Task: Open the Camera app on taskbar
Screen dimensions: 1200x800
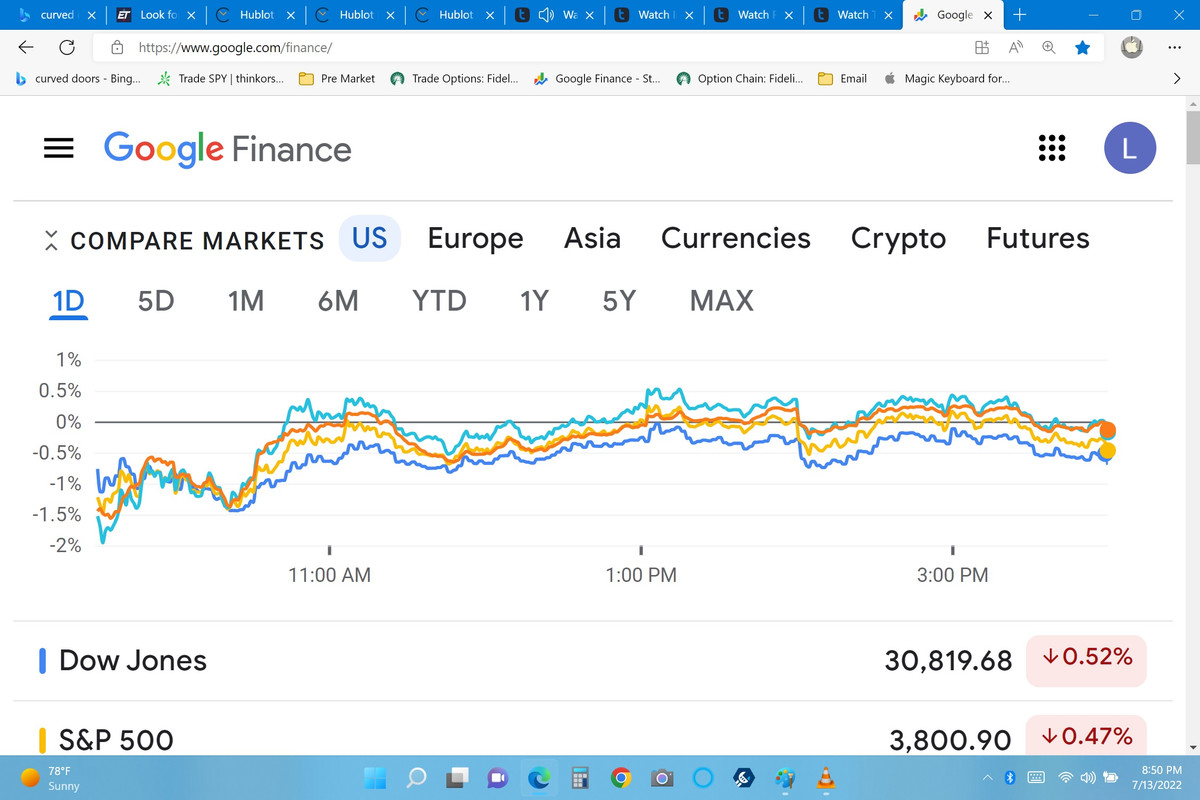Action: tap(661, 777)
